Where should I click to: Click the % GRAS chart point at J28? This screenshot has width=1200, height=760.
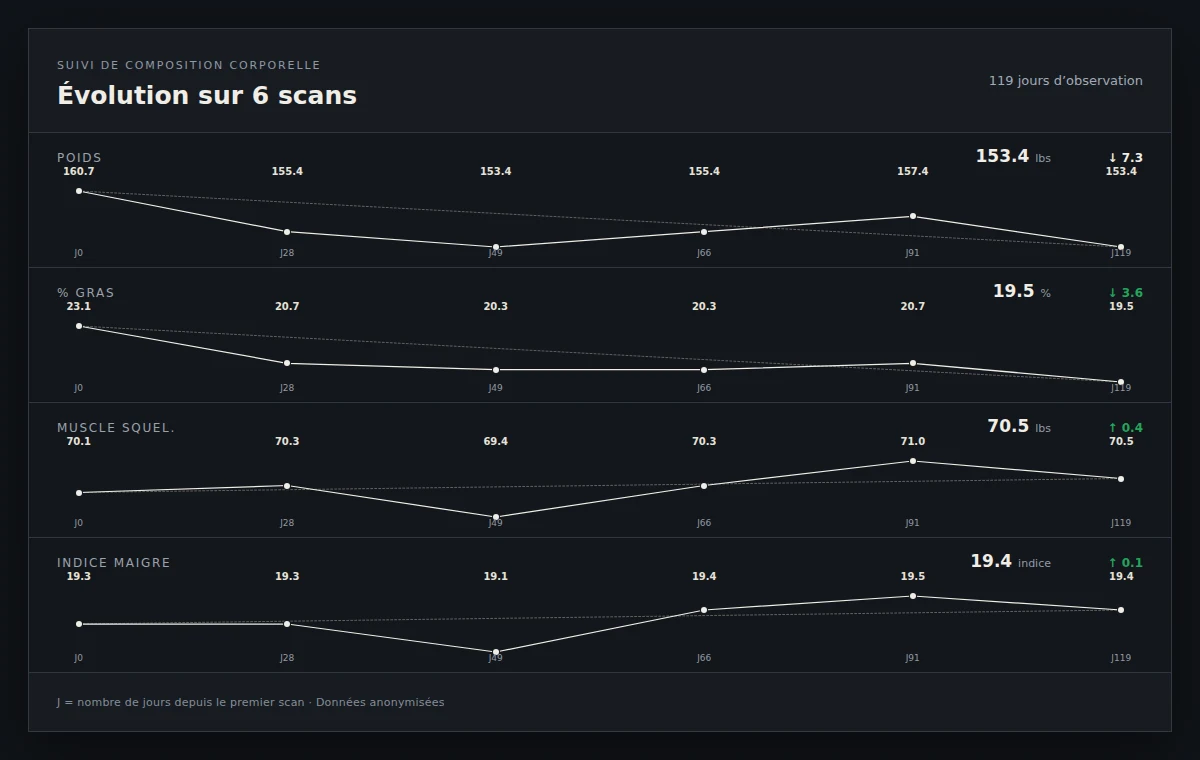(x=287, y=363)
